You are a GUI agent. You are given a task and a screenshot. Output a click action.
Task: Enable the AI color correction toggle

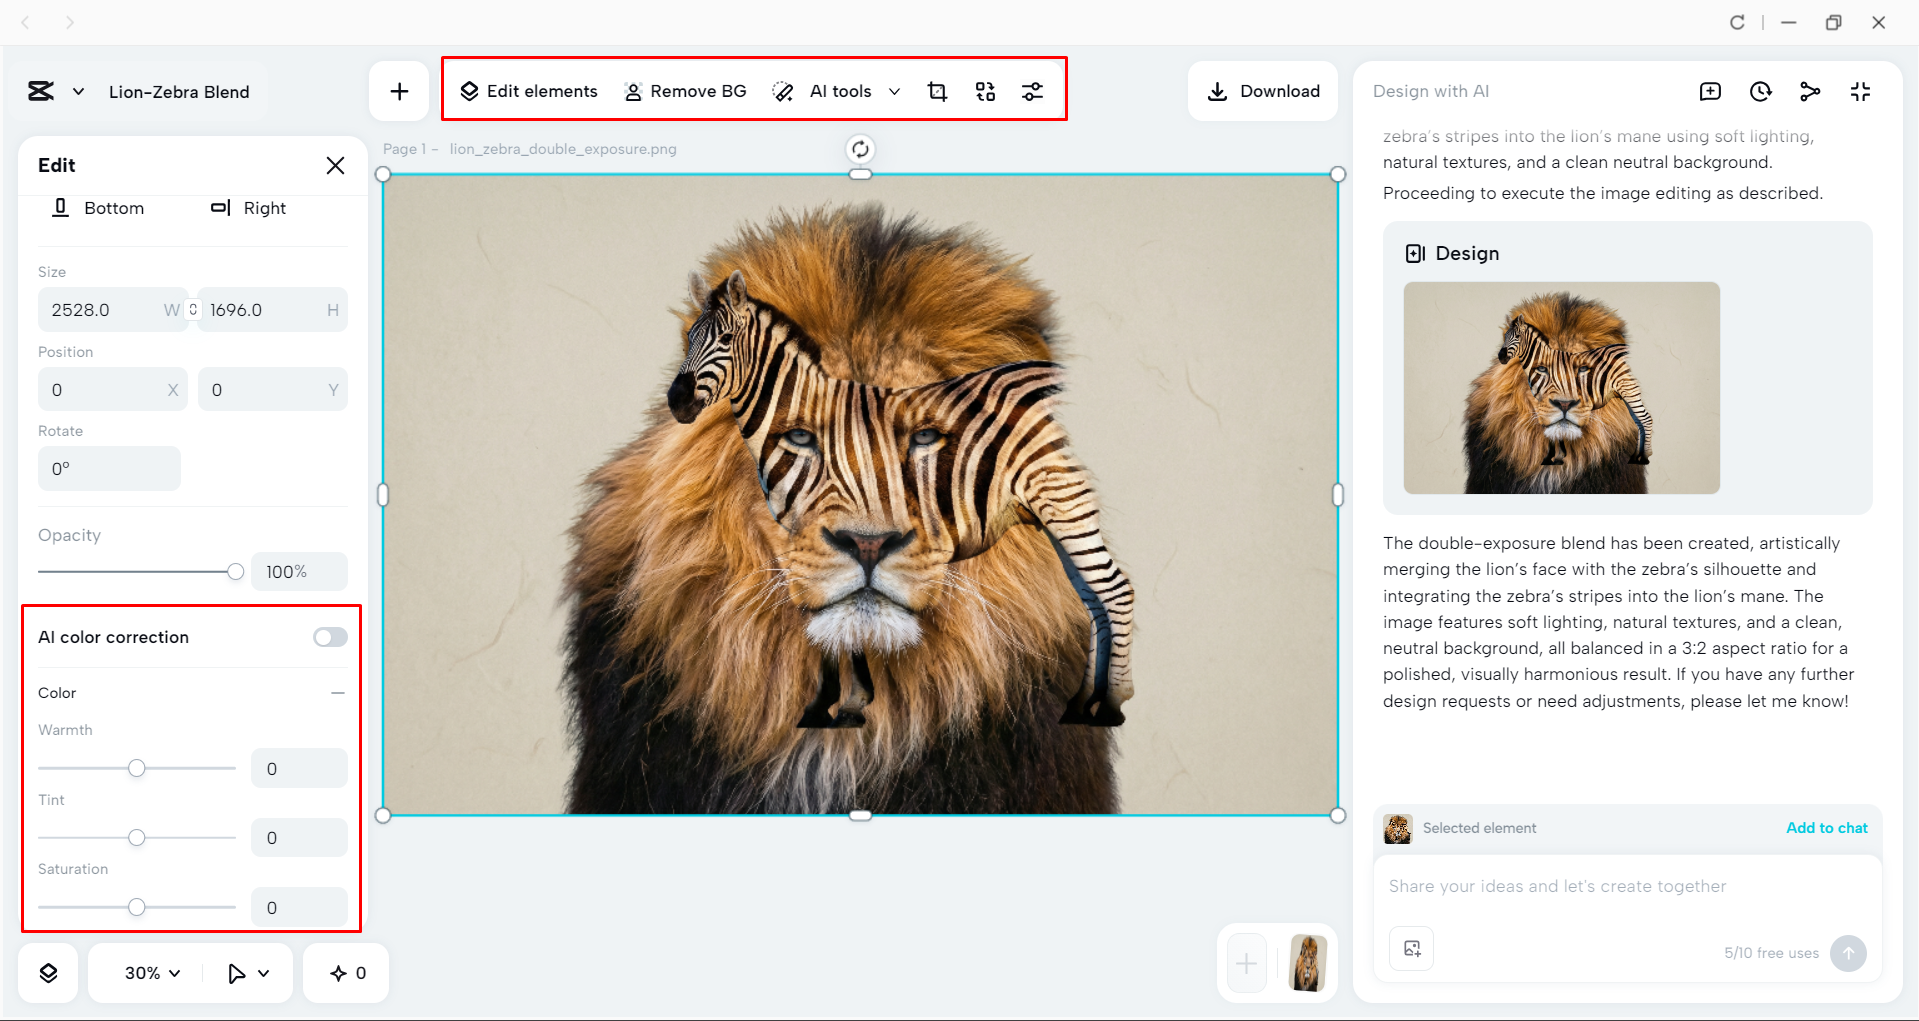(330, 637)
